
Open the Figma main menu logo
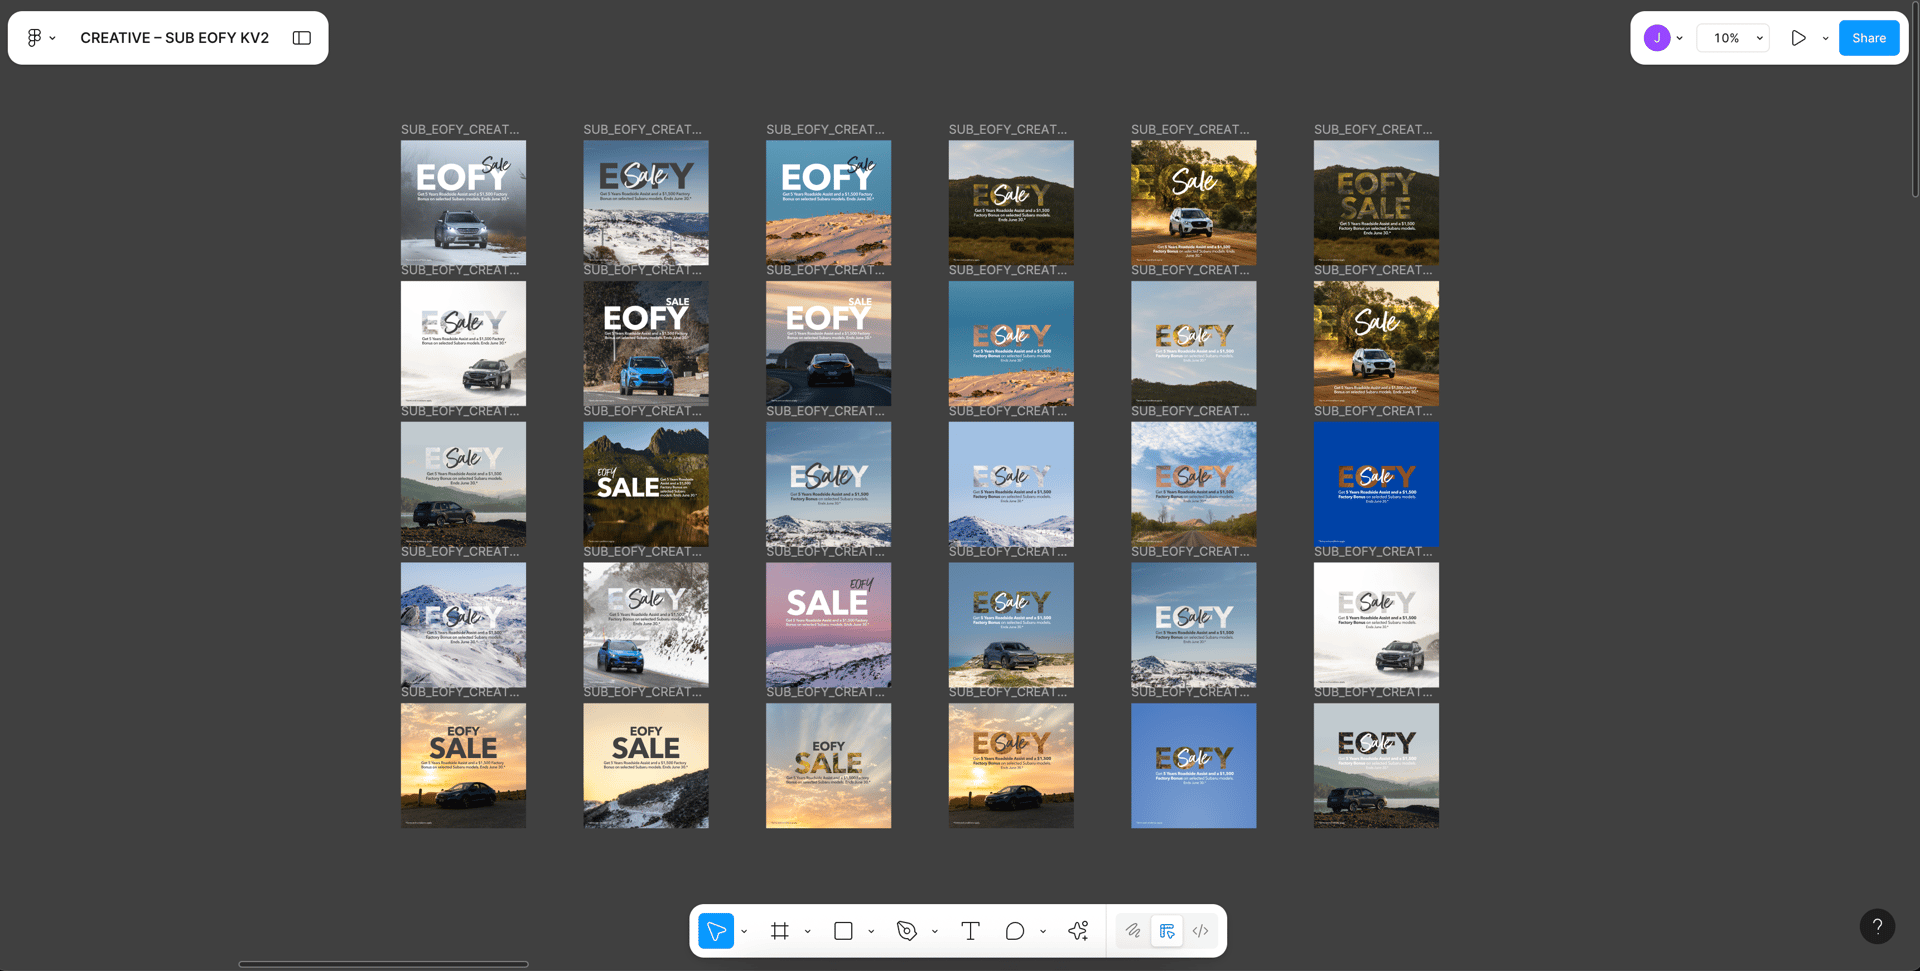point(35,38)
